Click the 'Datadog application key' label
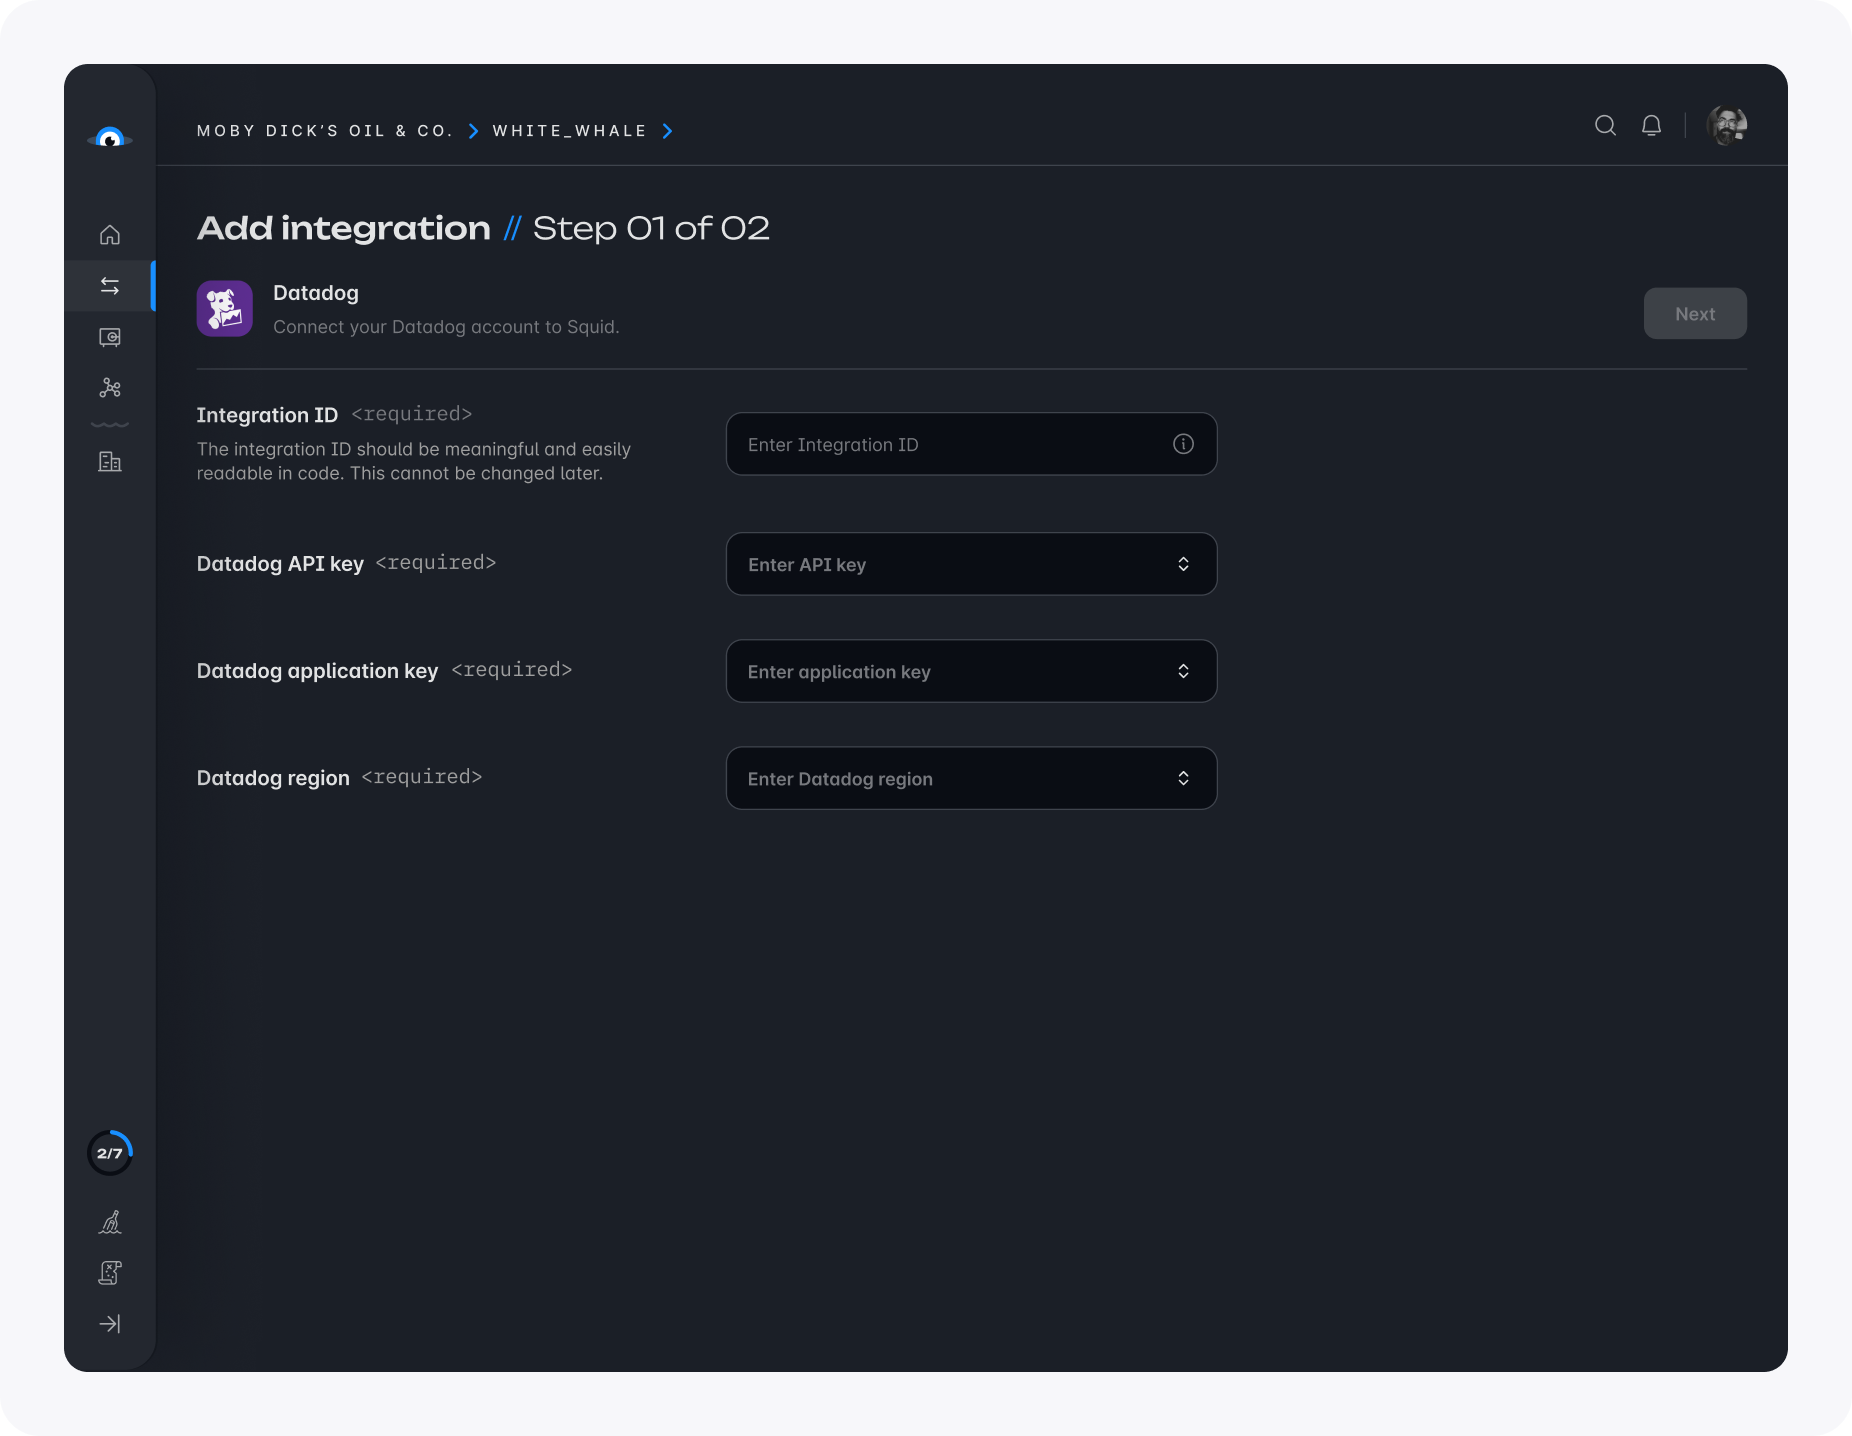Viewport: 1852px width, 1436px height. coord(317,671)
